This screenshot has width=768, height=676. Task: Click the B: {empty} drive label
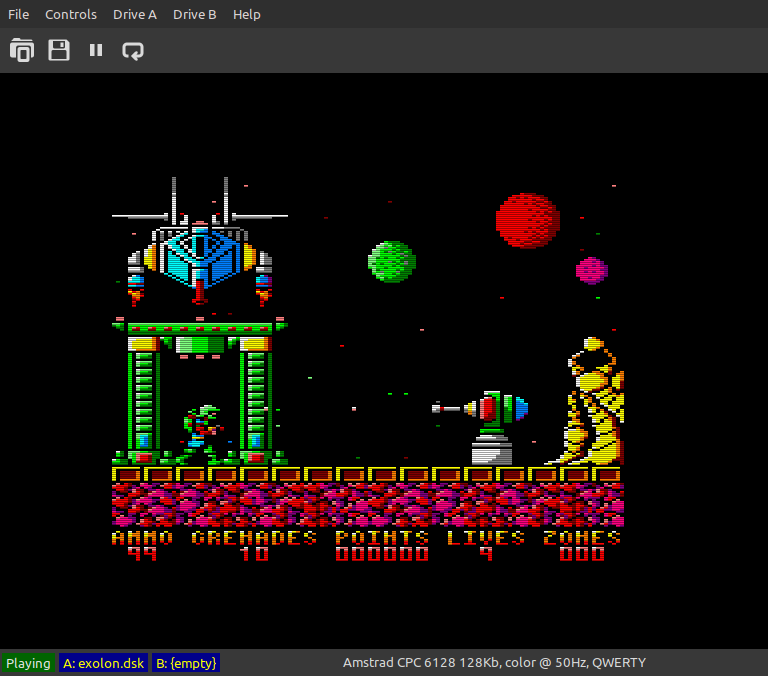[186, 663]
